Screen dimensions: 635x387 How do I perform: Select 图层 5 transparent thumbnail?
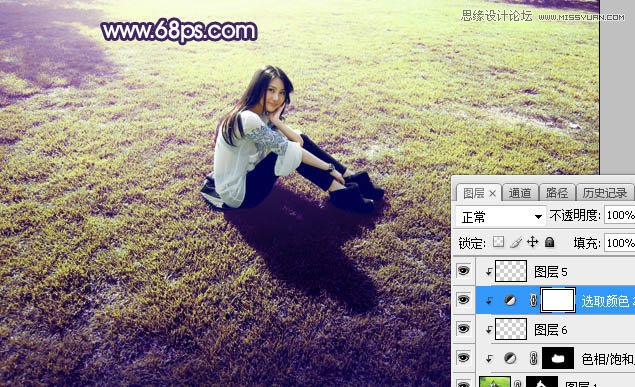[511, 271]
